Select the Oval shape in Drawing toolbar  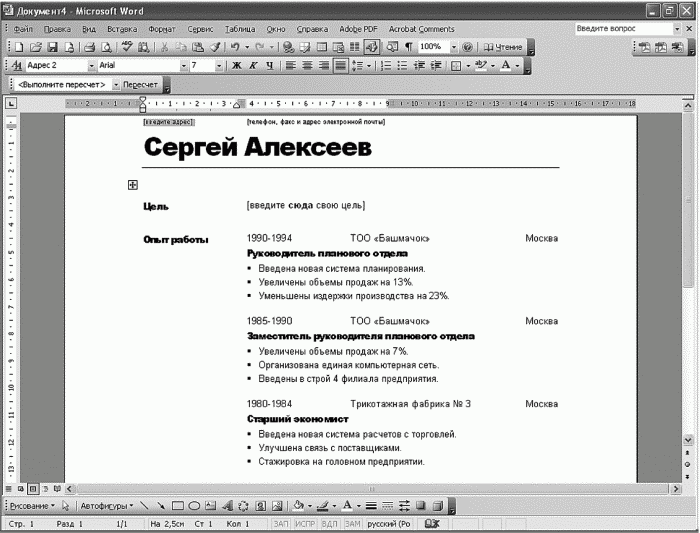194,506
